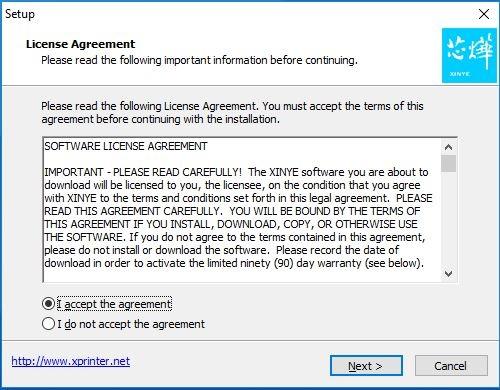Click the "SOFTWARE LICENSE AGREEMENT" heading text

[x=126, y=146]
